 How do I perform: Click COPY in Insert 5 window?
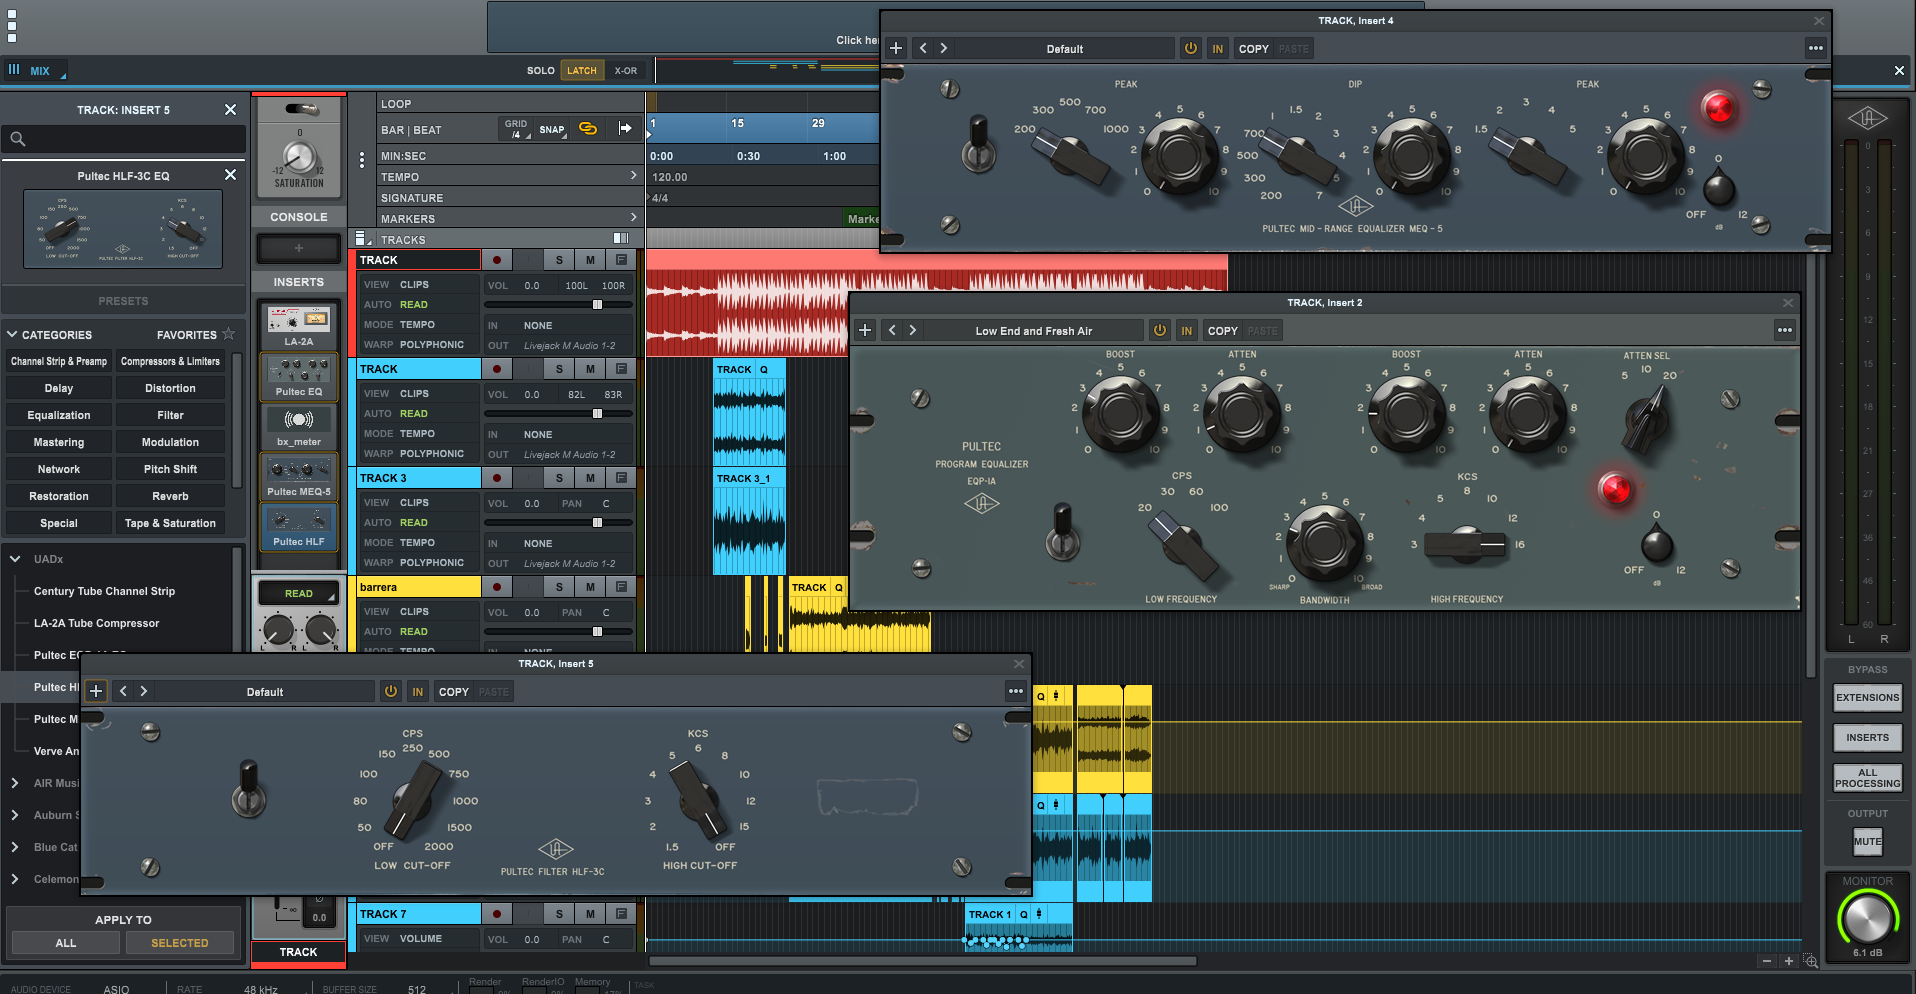[454, 691]
